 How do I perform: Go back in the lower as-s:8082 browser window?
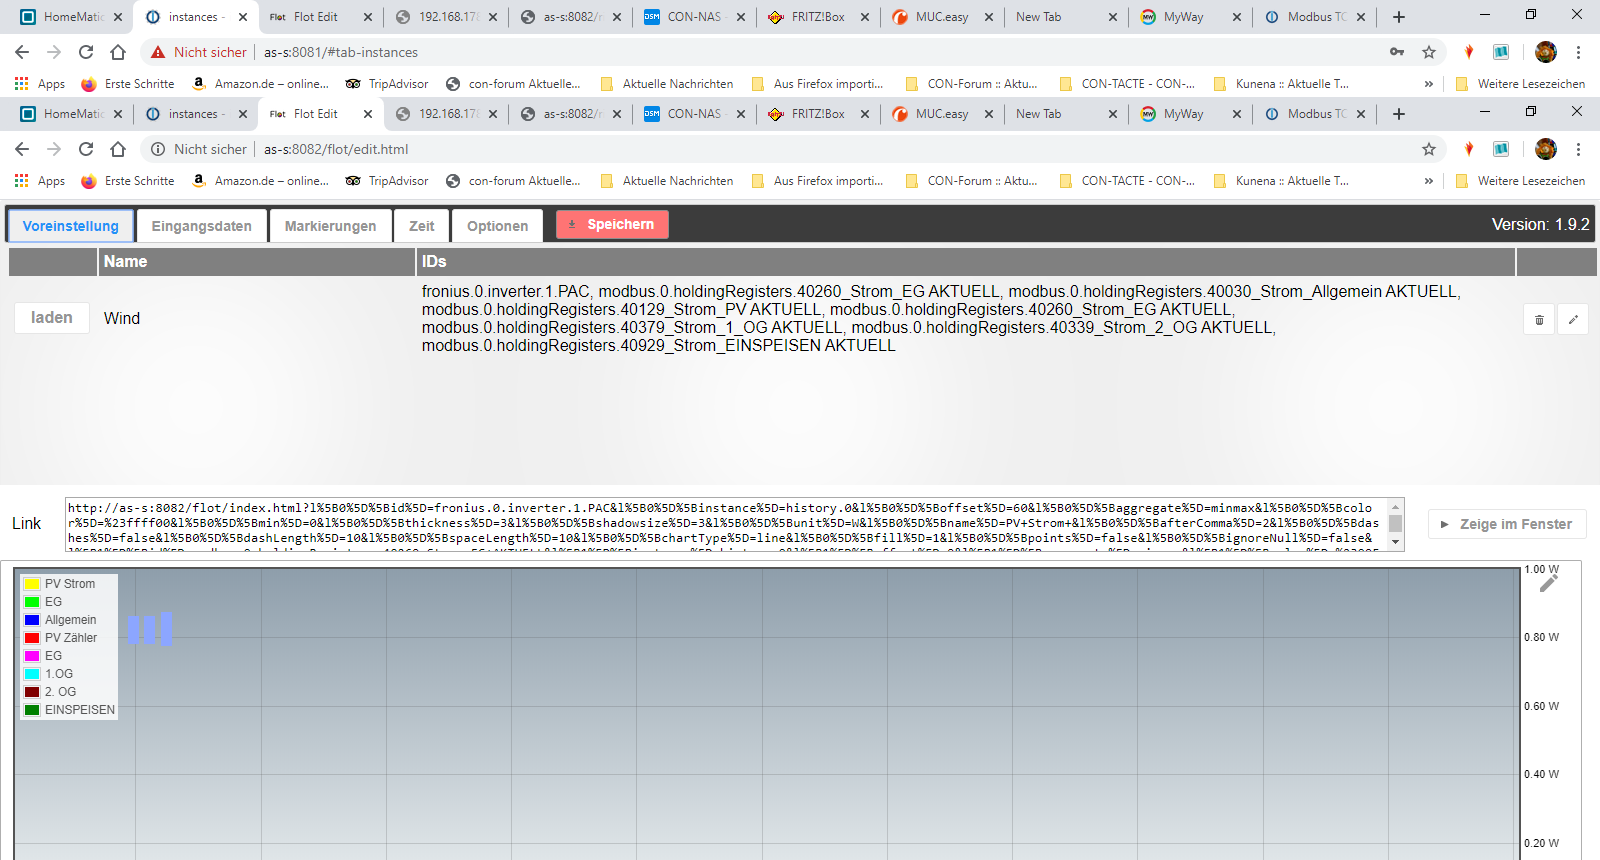pyautogui.click(x=22, y=149)
